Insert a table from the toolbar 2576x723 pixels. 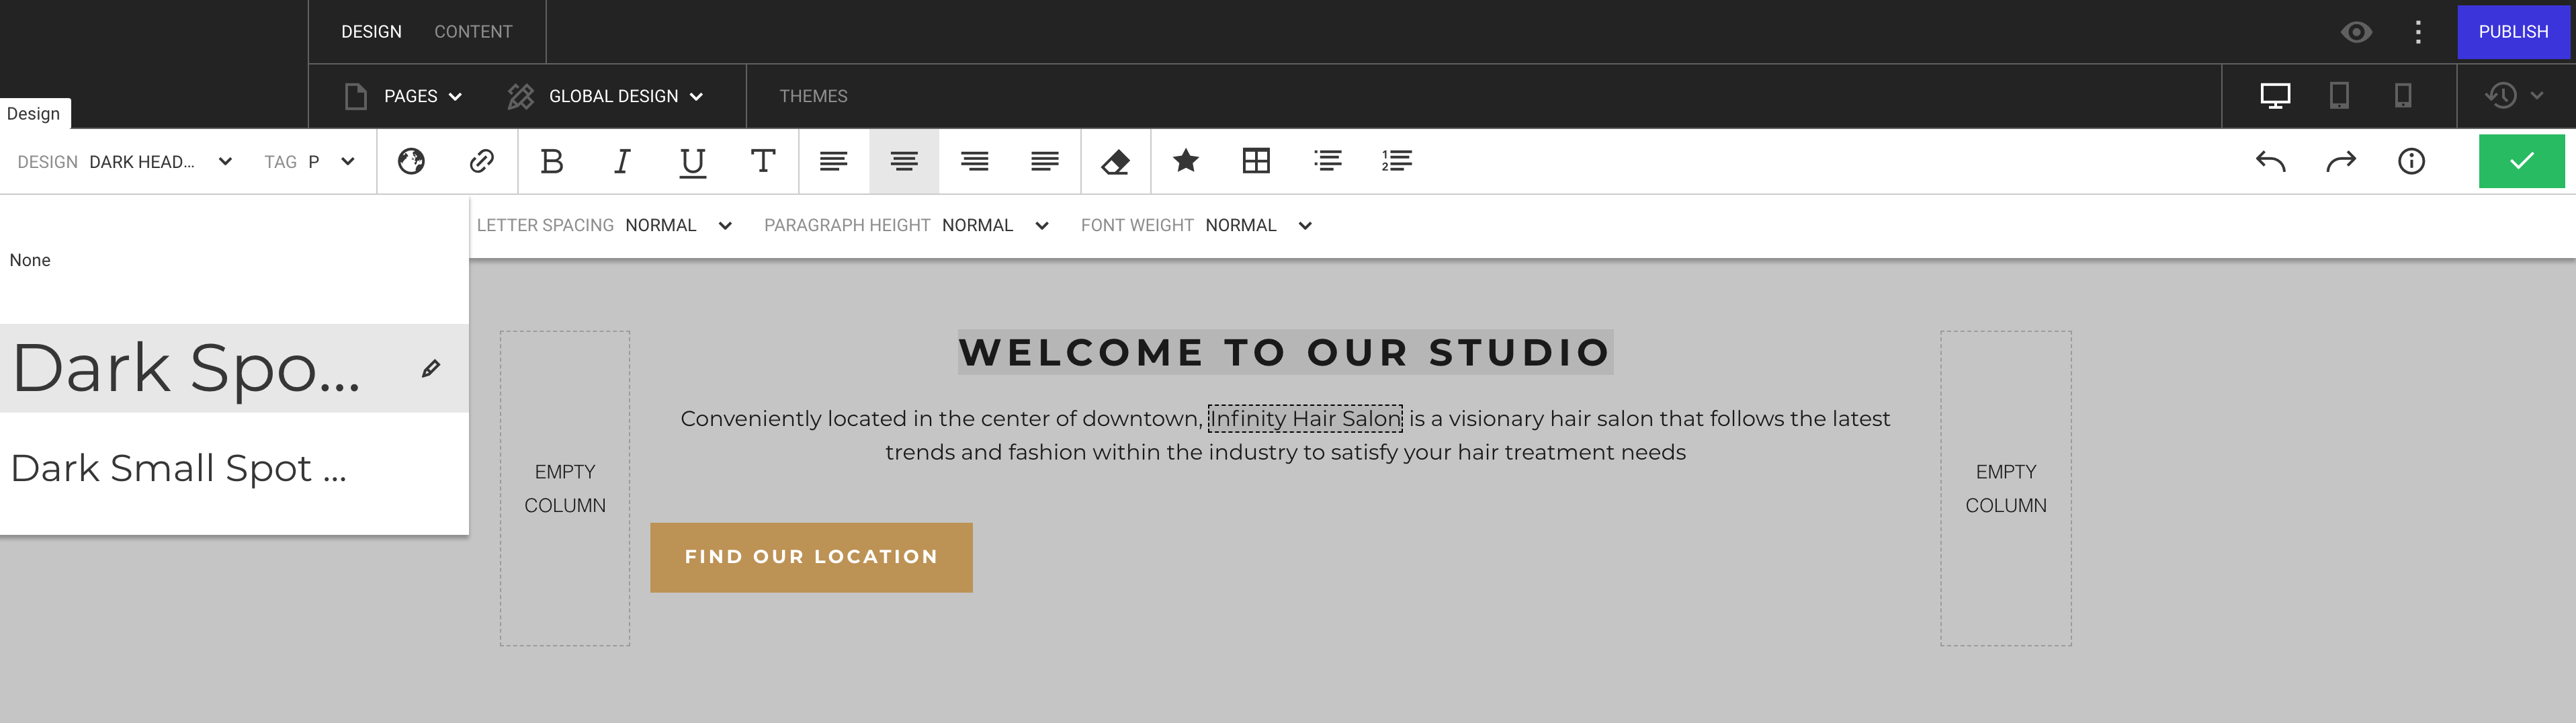pos(1256,161)
